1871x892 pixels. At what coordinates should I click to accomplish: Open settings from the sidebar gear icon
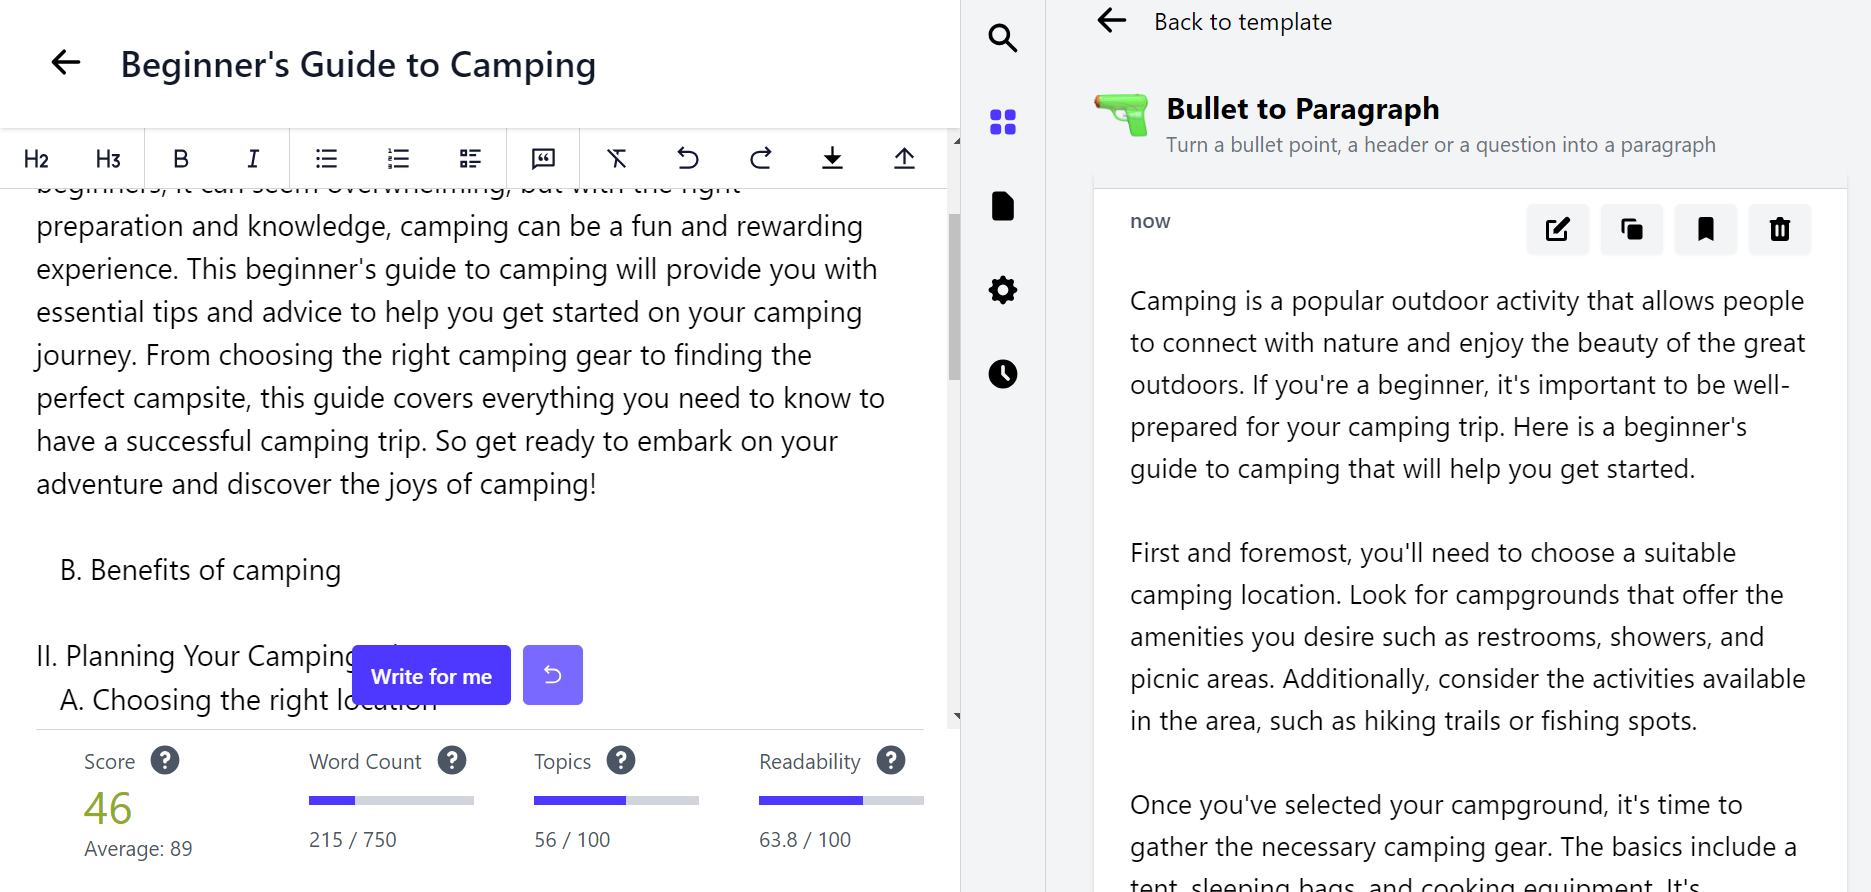coord(1003,290)
